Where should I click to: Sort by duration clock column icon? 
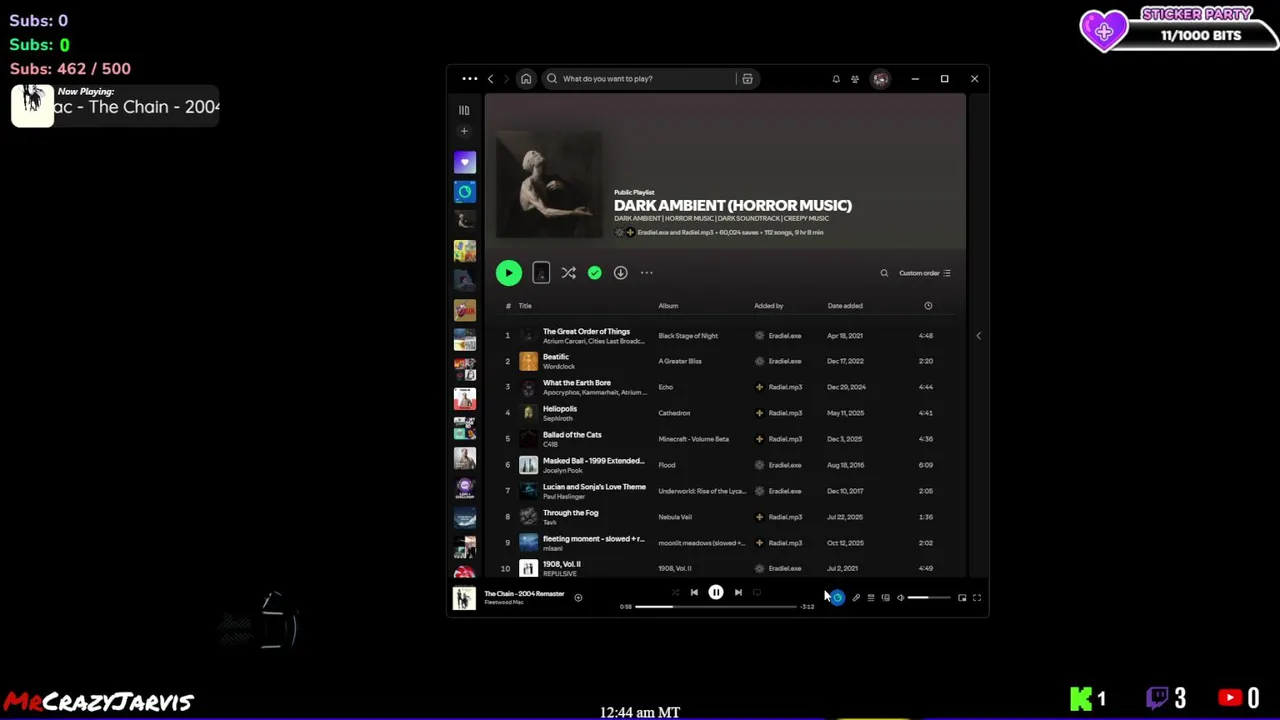(928, 306)
